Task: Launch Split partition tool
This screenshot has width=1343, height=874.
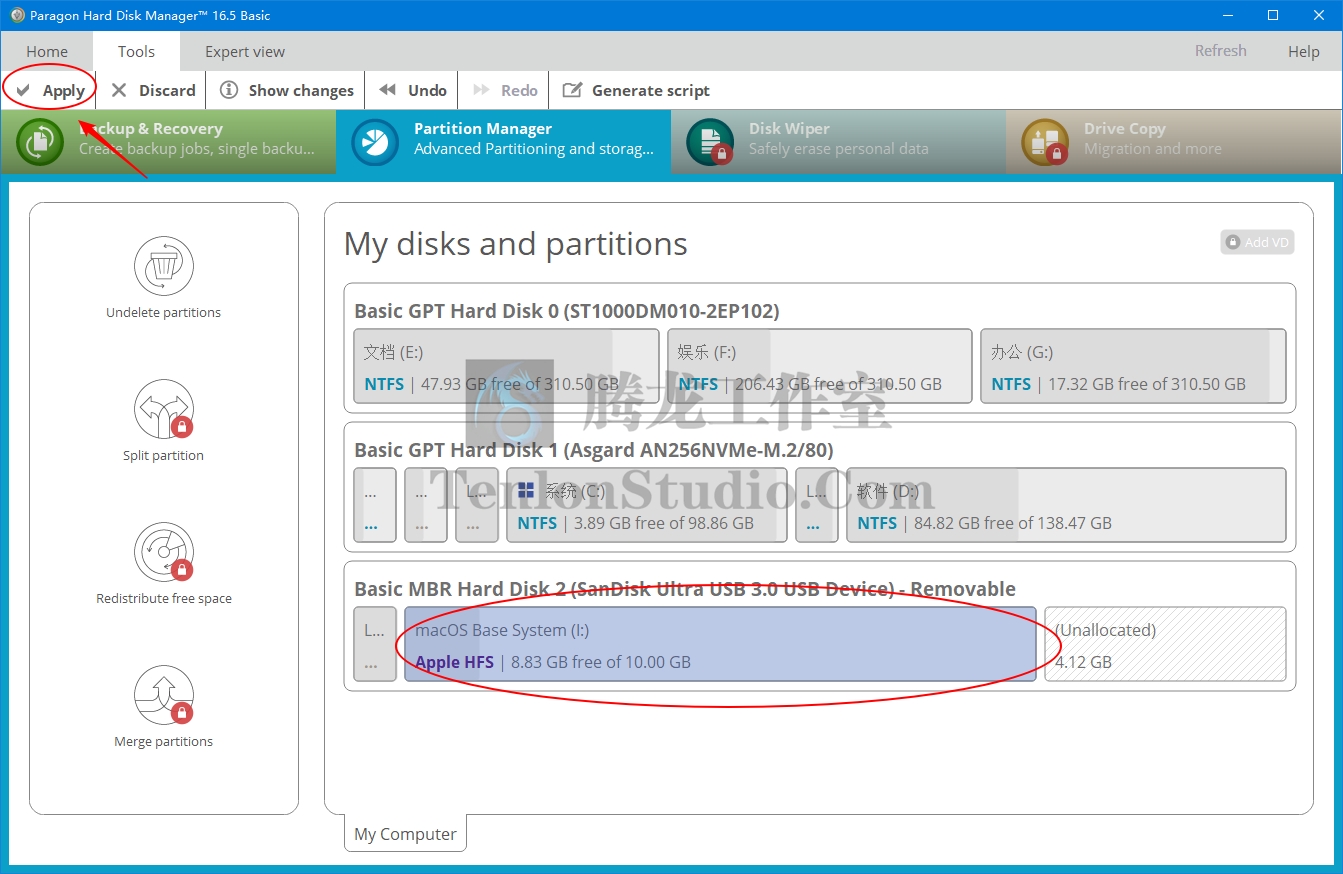Action: [x=164, y=421]
